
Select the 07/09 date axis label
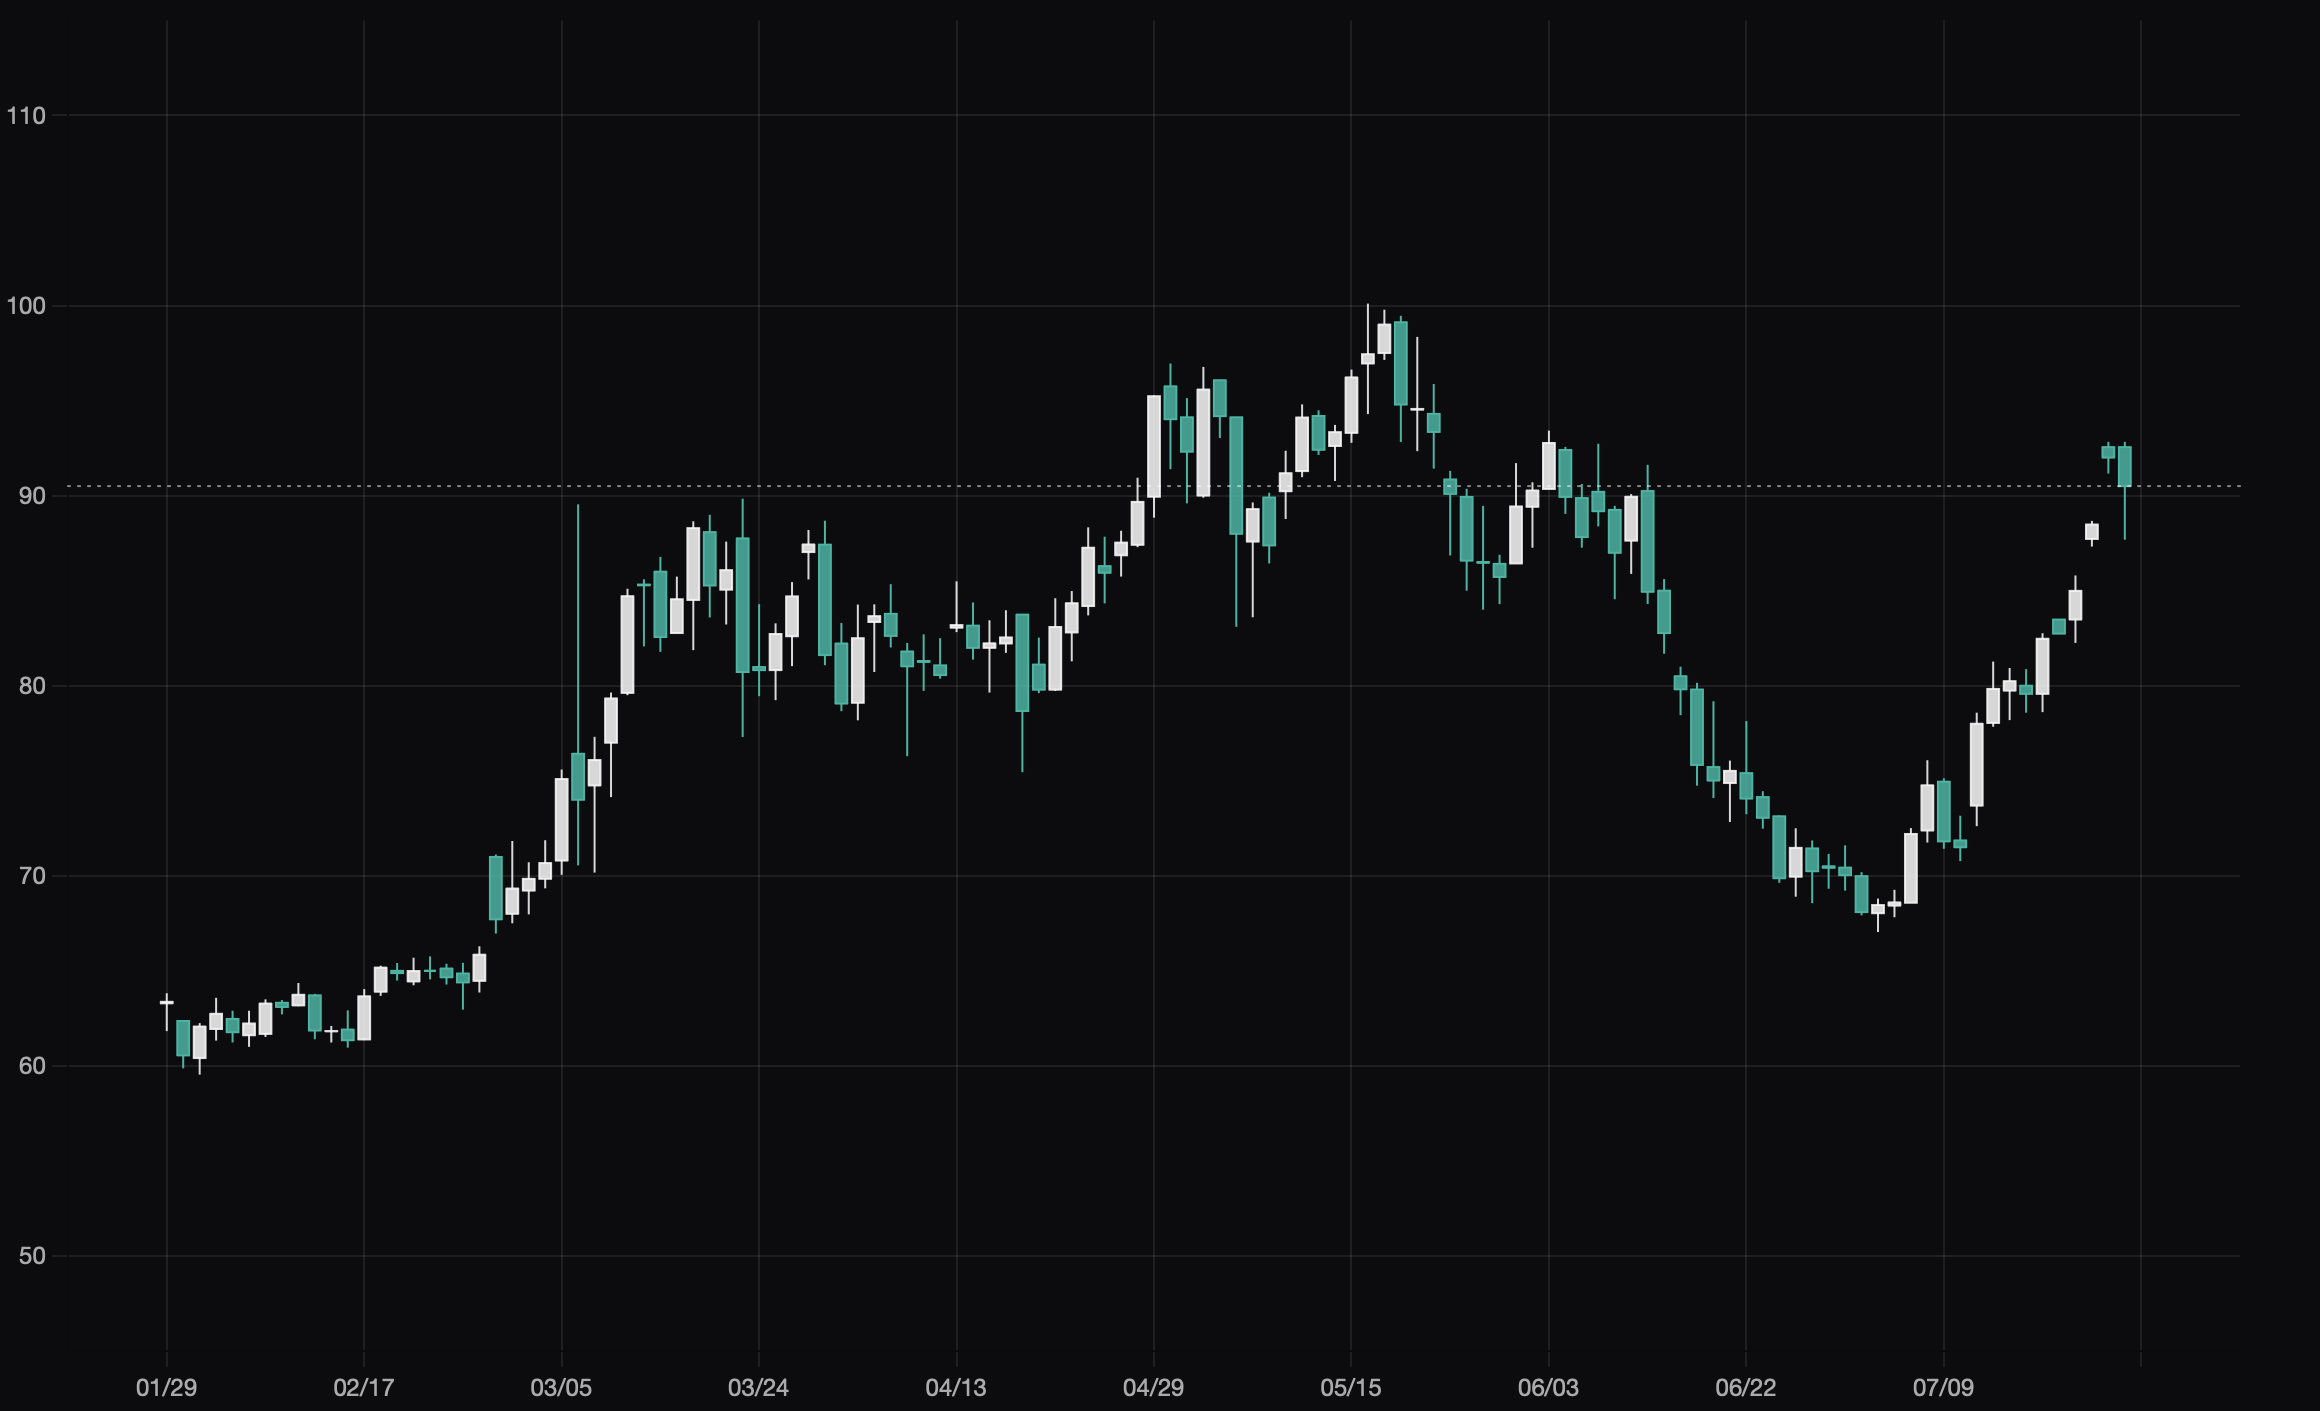tap(1943, 1388)
